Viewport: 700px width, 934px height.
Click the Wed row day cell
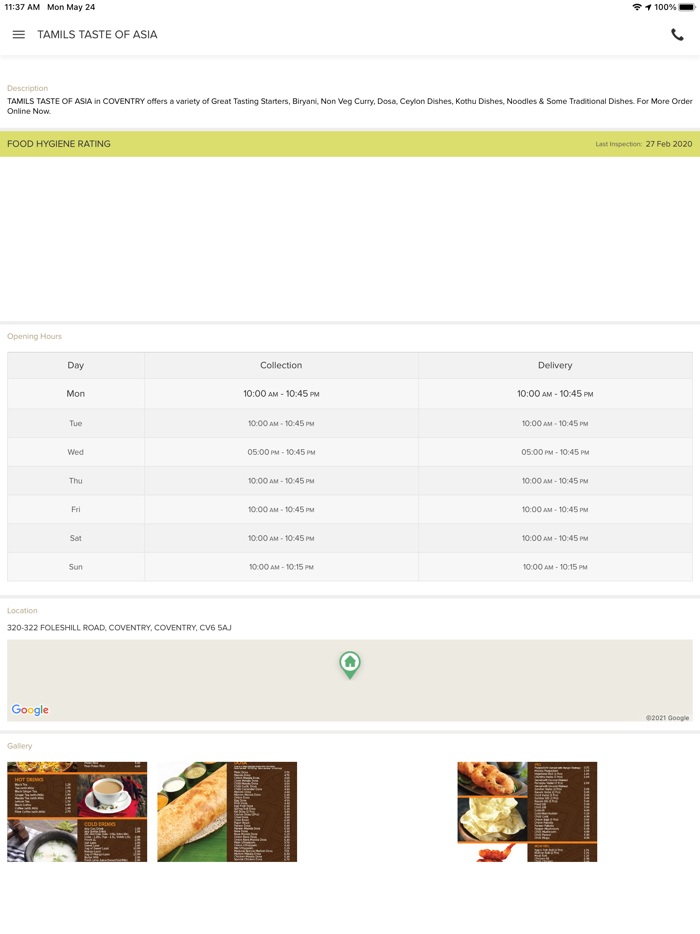tap(76, 452)
